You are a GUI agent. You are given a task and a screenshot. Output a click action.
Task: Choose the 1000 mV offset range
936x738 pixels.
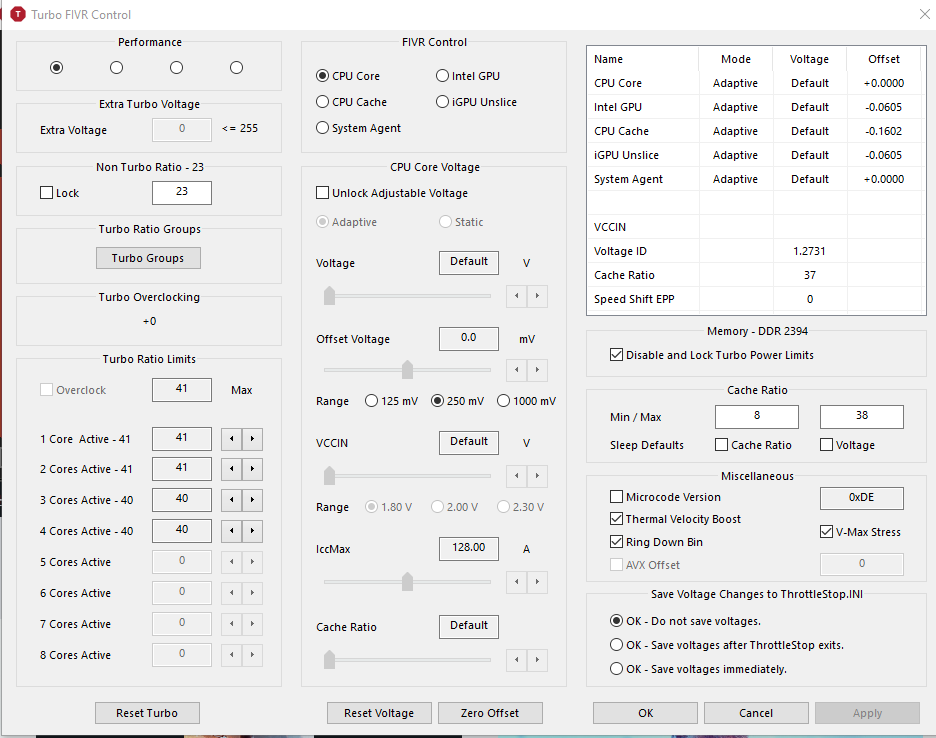pyautogui.click(x=526, y=401)
